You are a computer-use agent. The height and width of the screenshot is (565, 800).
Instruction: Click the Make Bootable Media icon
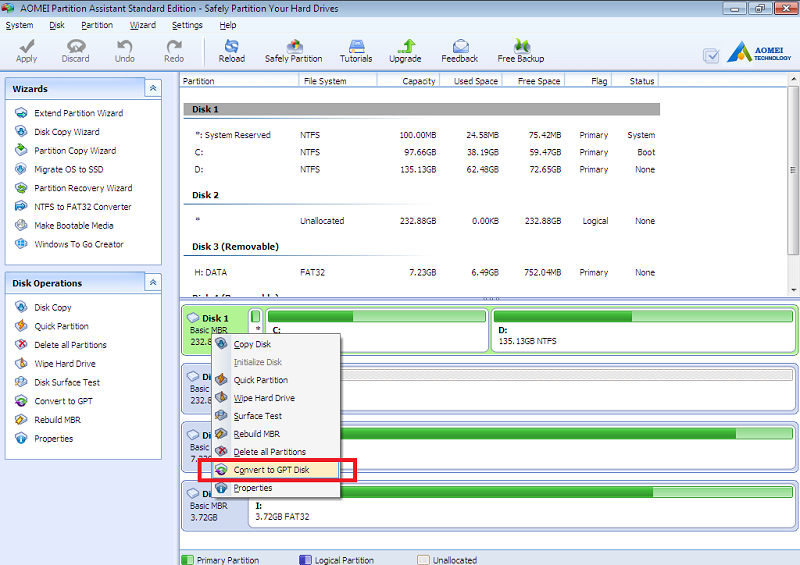tap(21, 225)
